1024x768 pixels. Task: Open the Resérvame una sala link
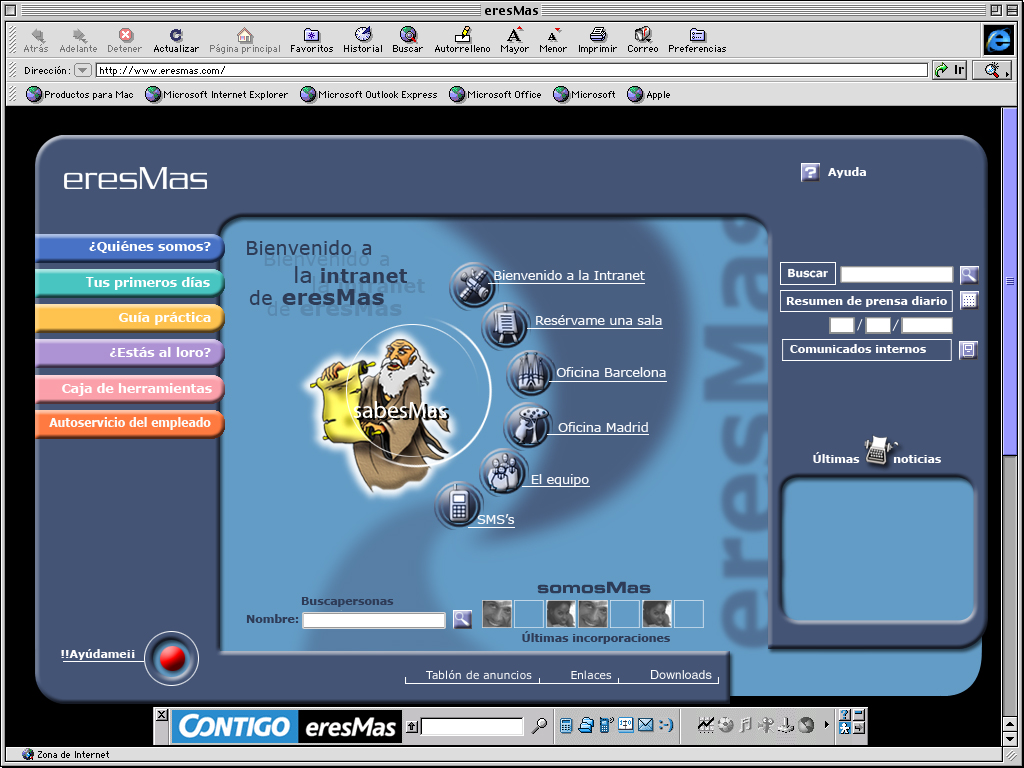click(598, 321)
